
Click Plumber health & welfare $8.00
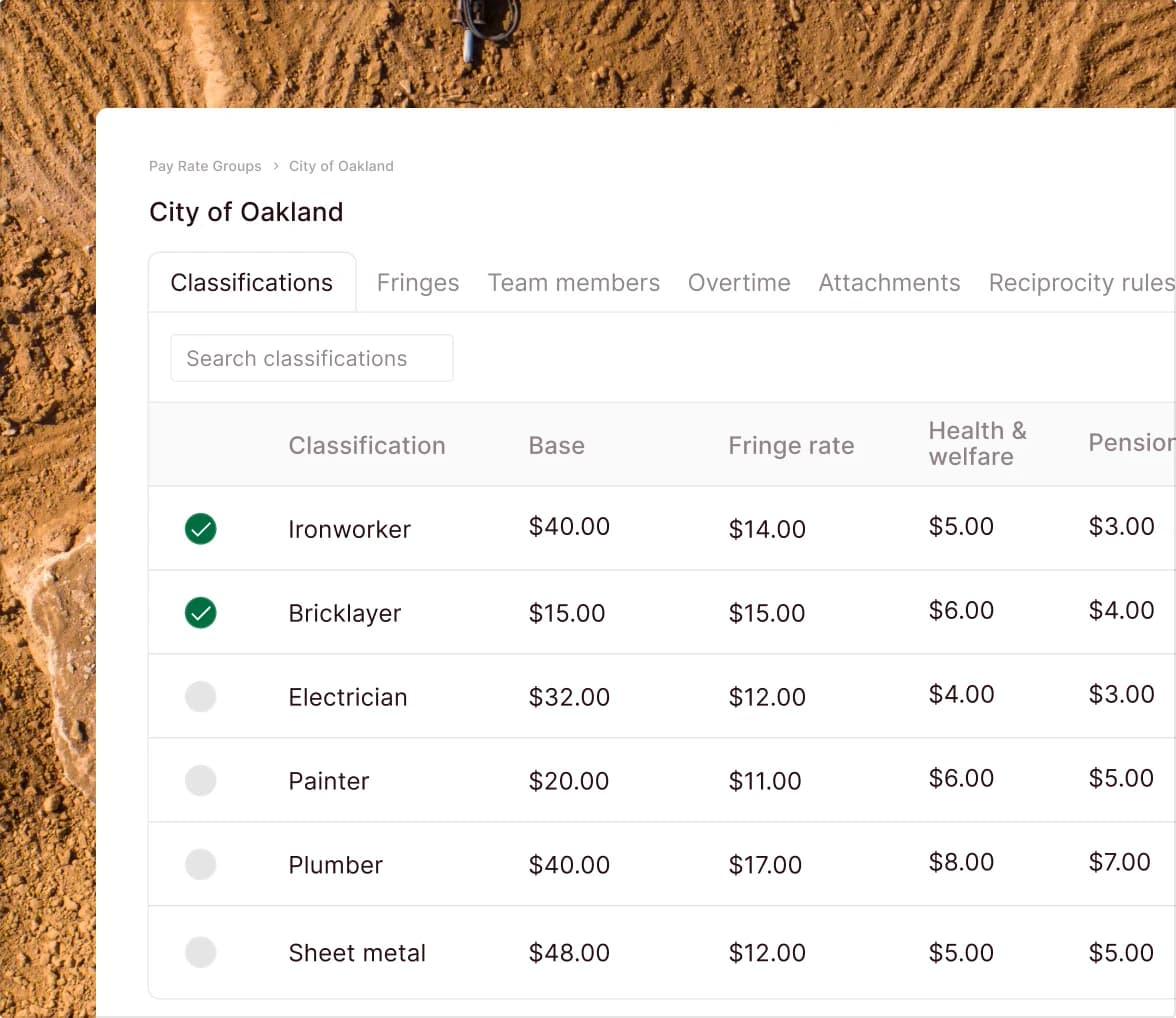click(x=962, y=863)
